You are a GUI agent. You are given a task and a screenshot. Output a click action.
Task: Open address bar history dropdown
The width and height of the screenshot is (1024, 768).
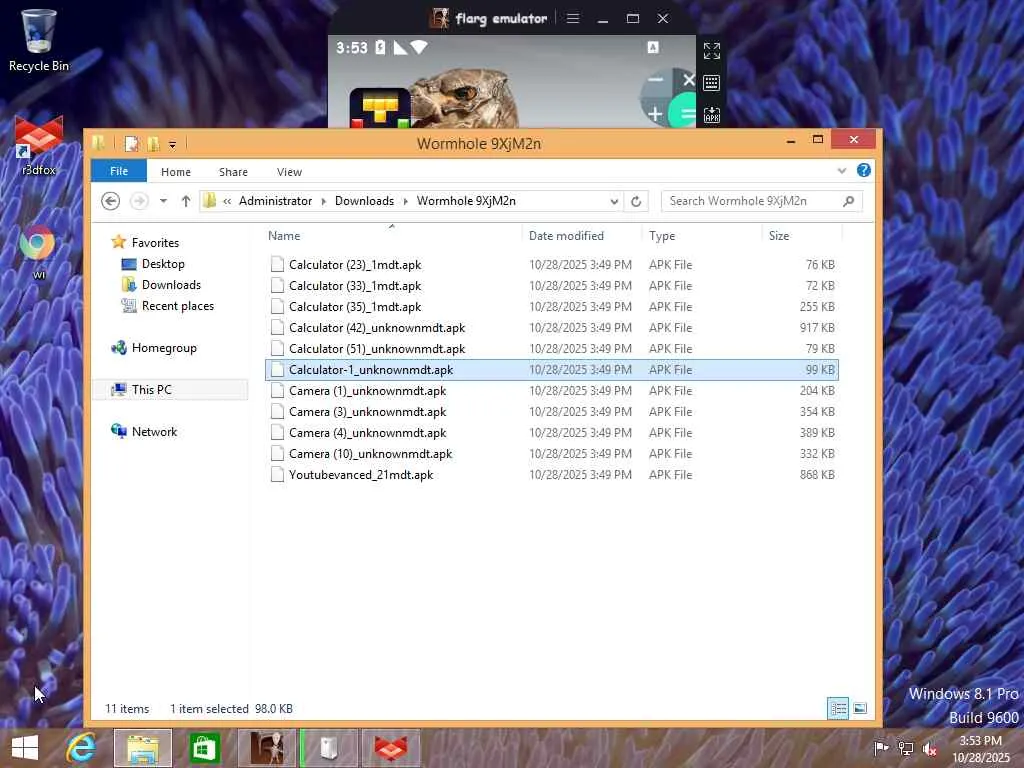point(614,201)
